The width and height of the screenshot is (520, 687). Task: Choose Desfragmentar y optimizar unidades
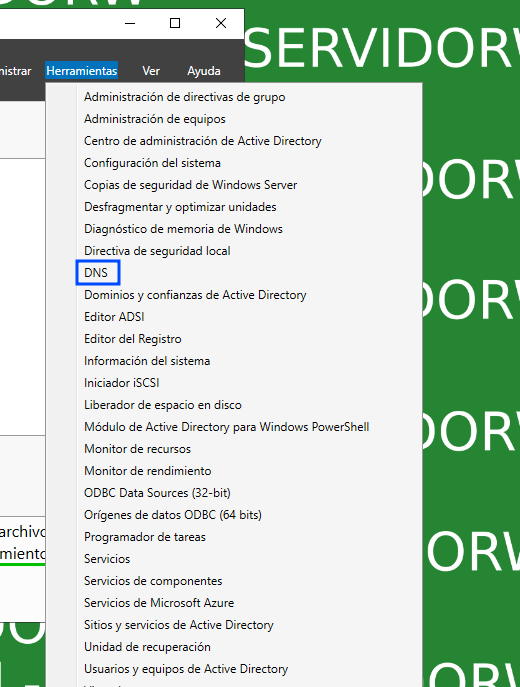(180, 207)
